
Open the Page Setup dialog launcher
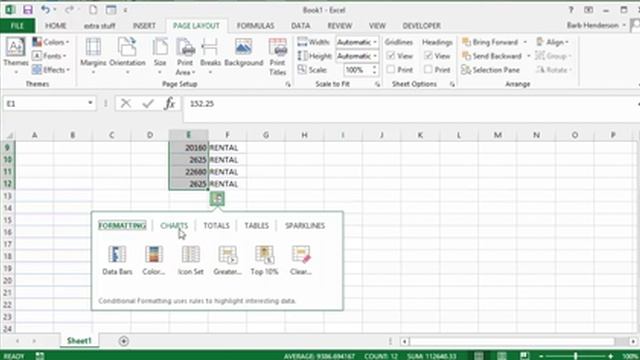pyautogui.click(x=288, y=84)
